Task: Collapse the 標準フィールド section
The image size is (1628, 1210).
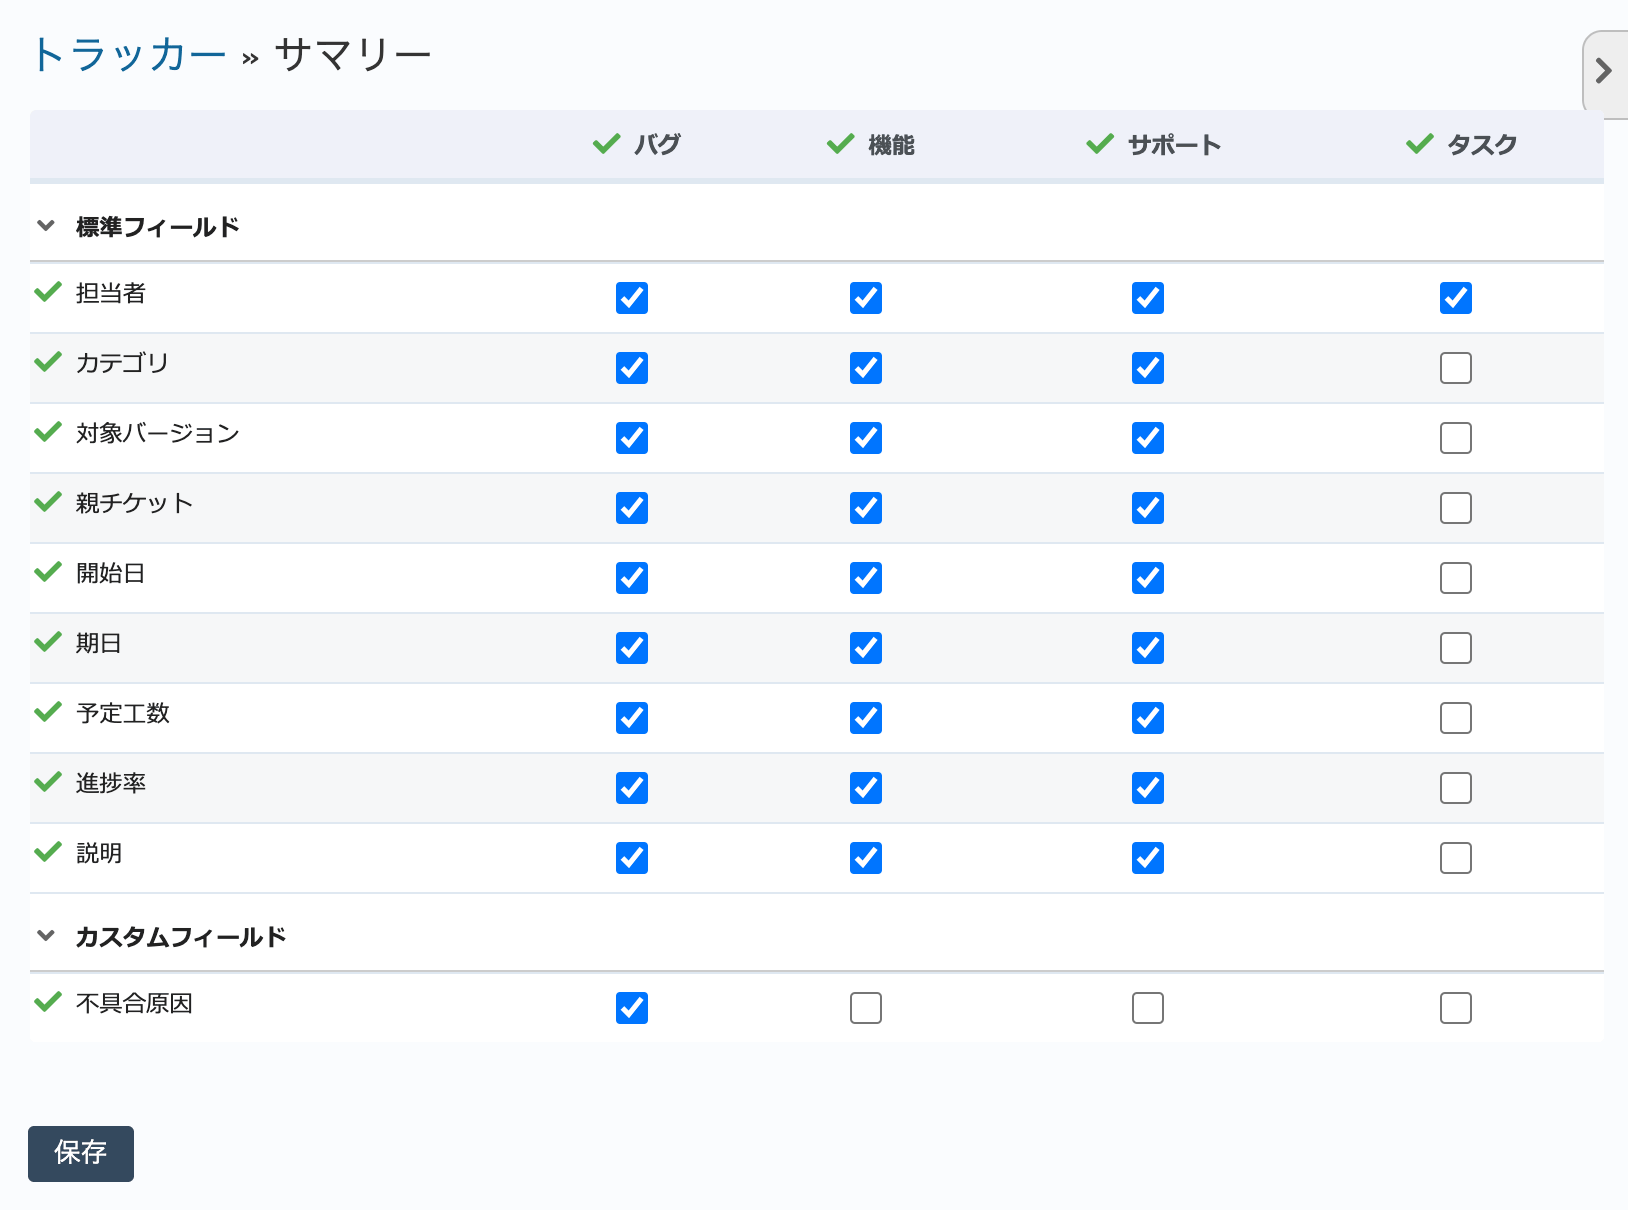Action: (x=45, y=226)
